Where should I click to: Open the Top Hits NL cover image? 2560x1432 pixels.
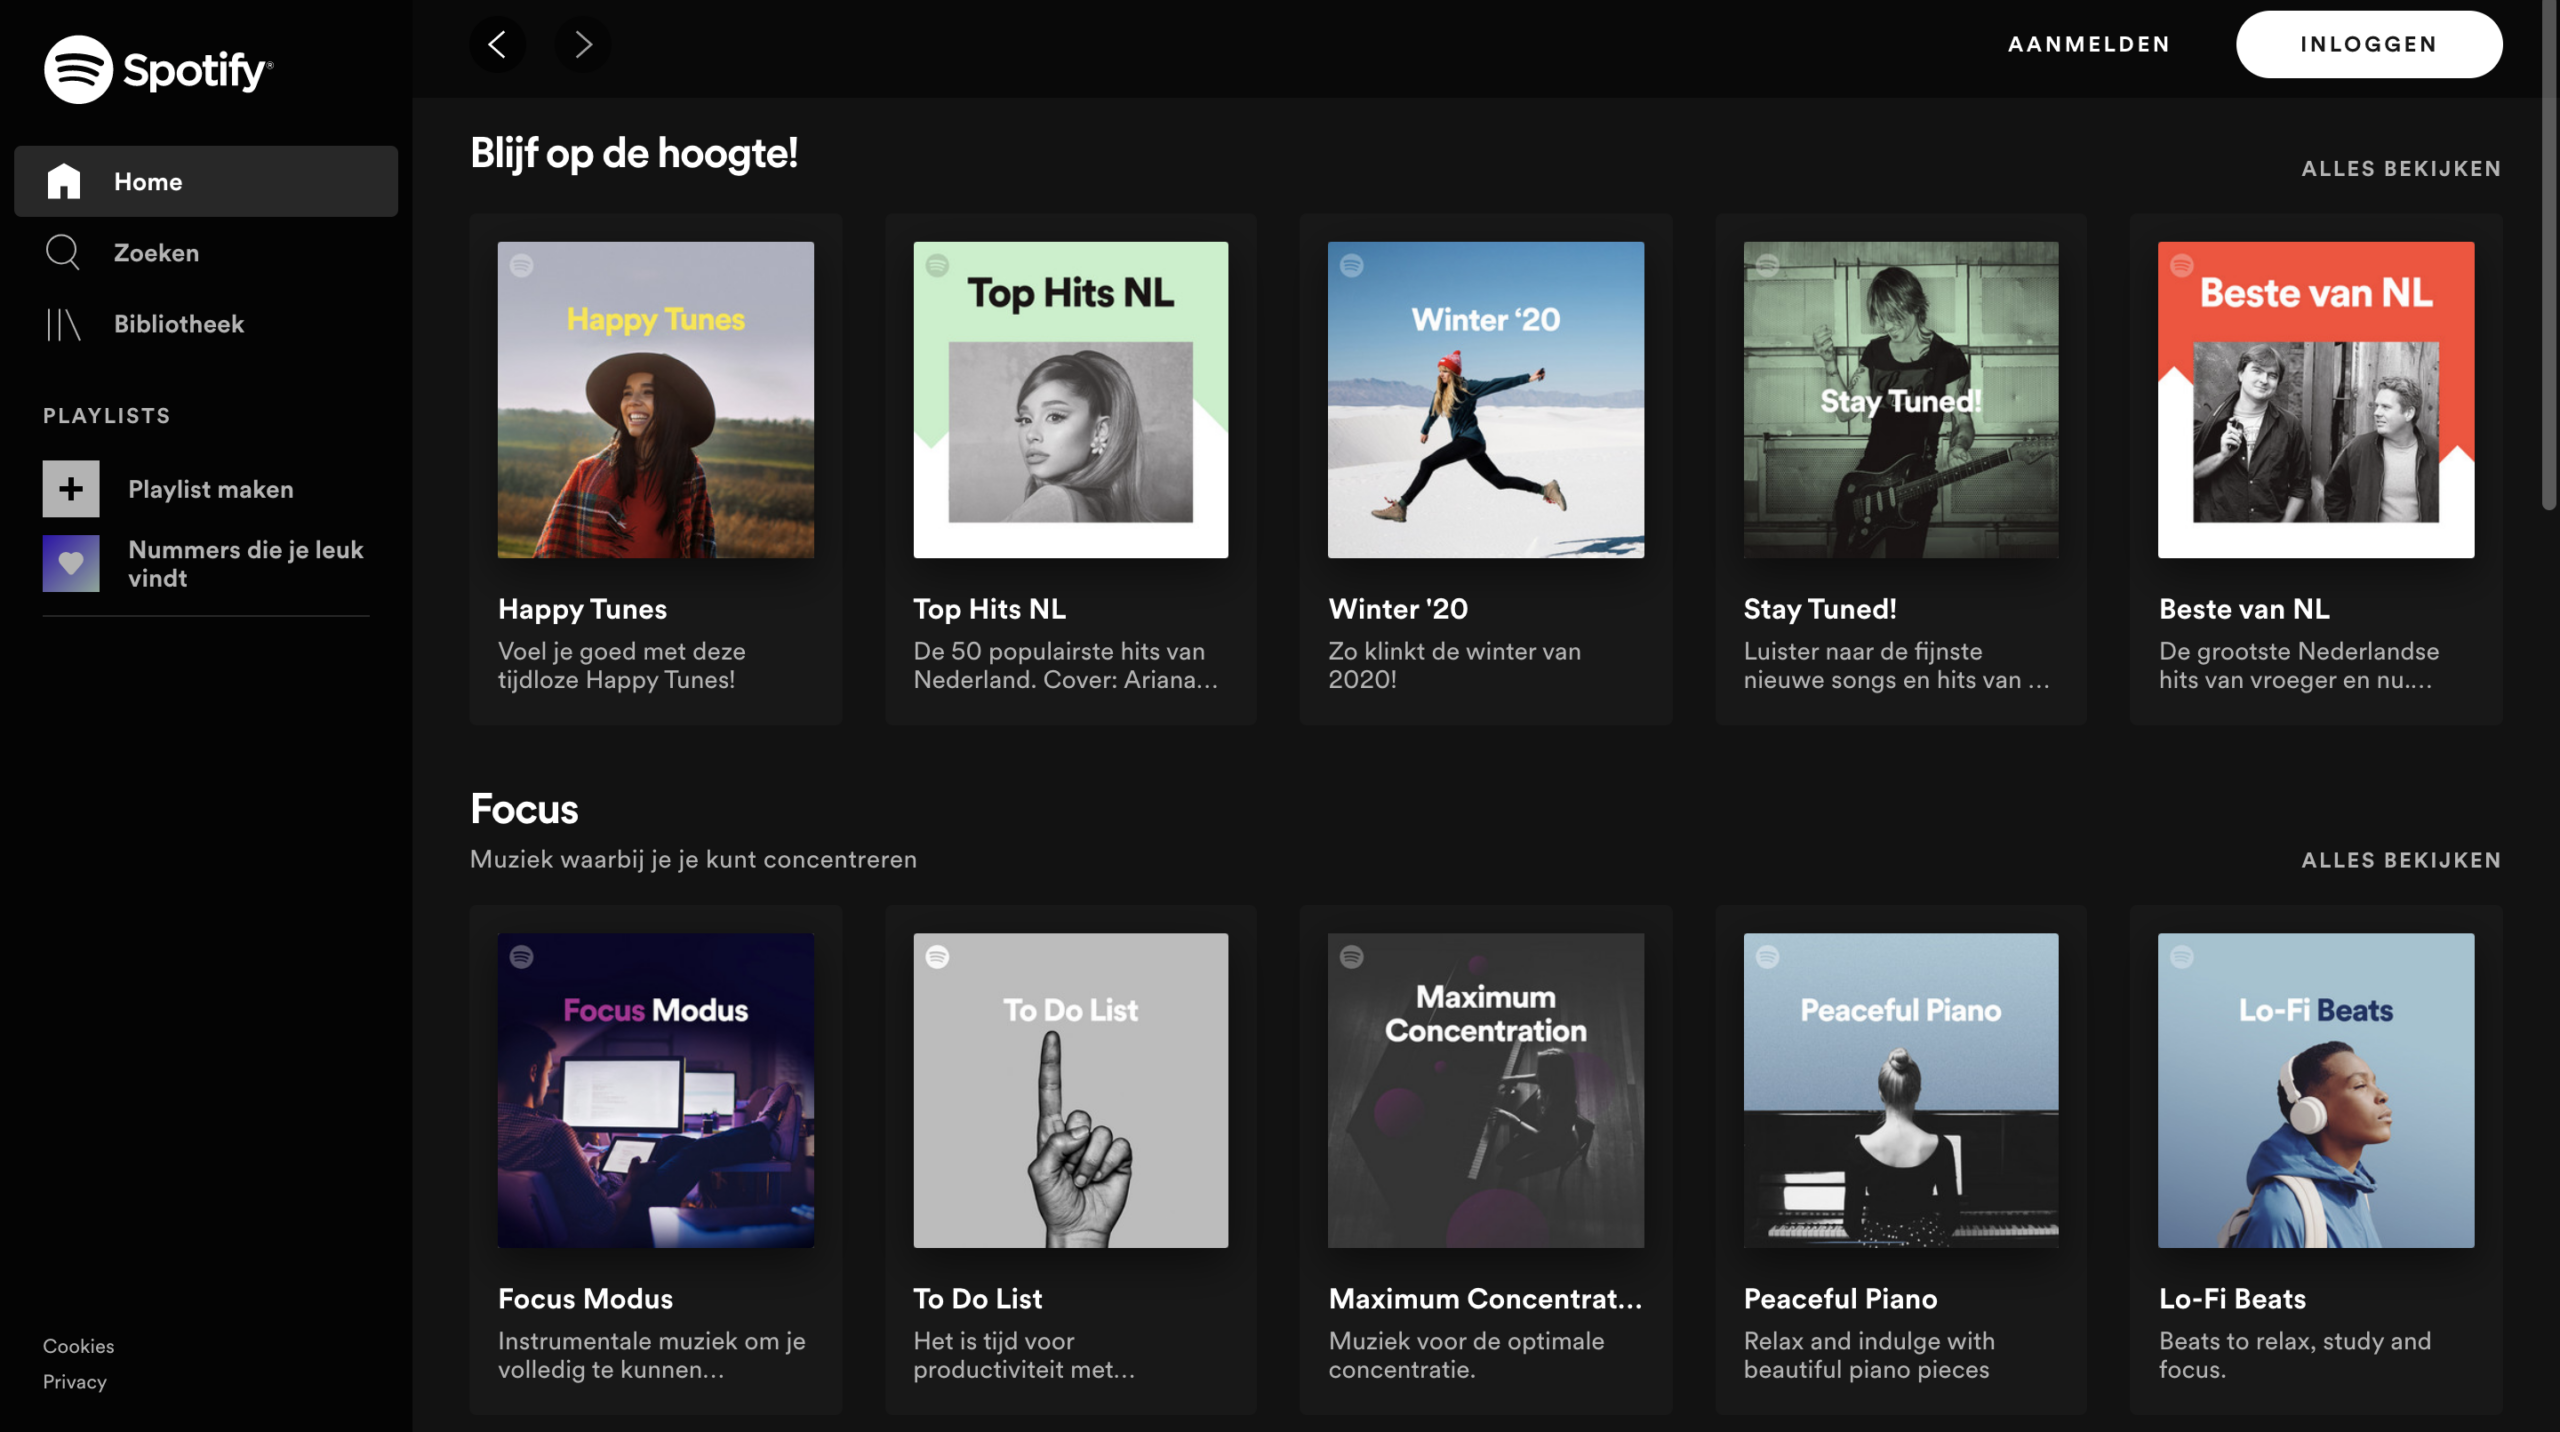[1071, 400]
